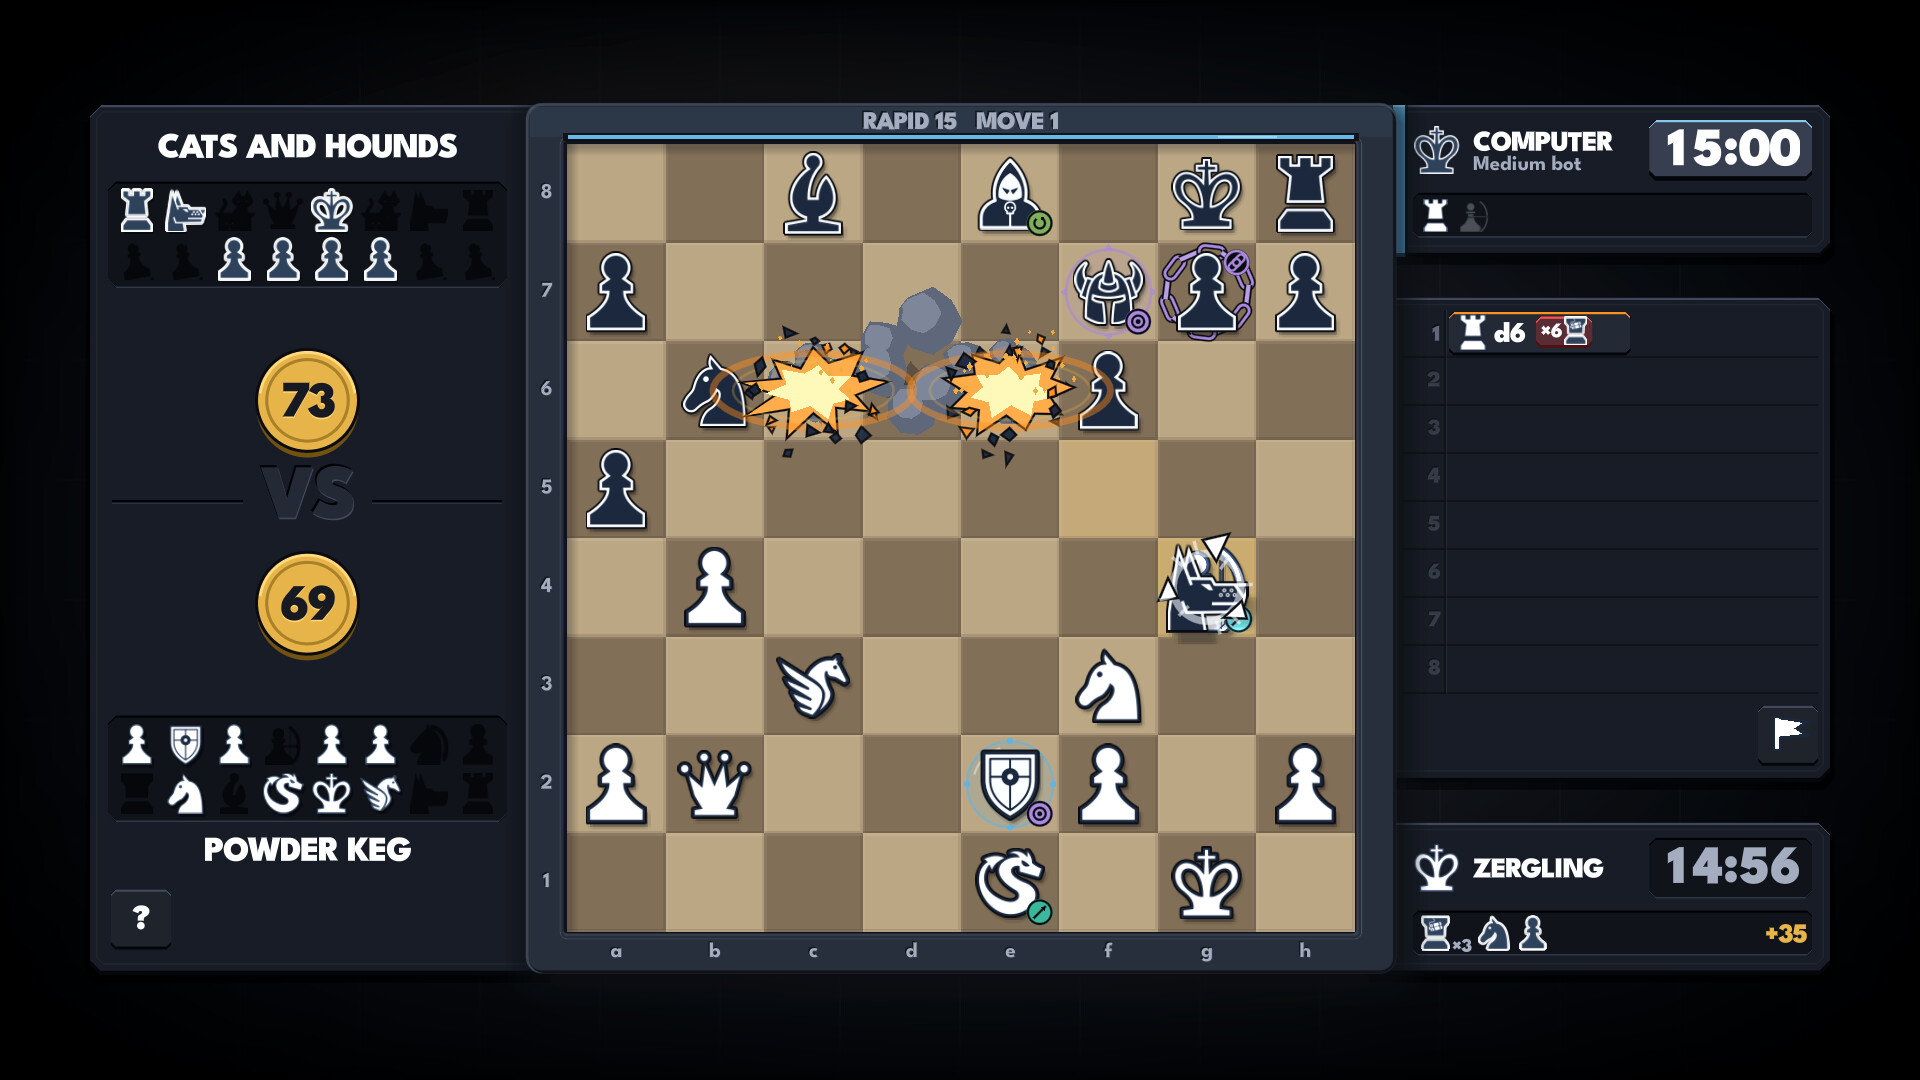
Task: Select the white dragon piece on e1
Action: point(1012,884)
